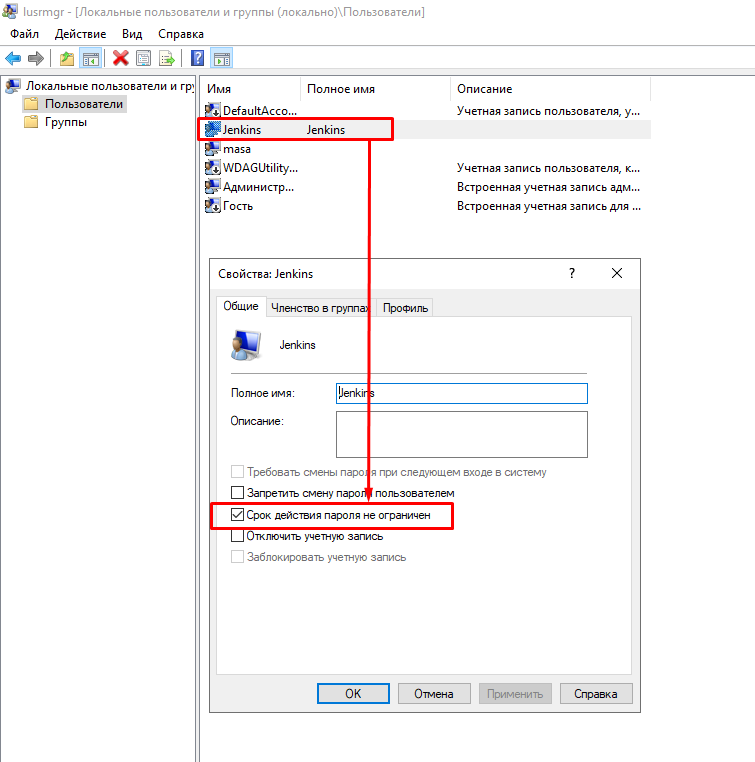Image resolution: width=755 pixels, height=762 pixels.
Task: Click the Up one level folder icon
Action: click(x=67, y=58)
